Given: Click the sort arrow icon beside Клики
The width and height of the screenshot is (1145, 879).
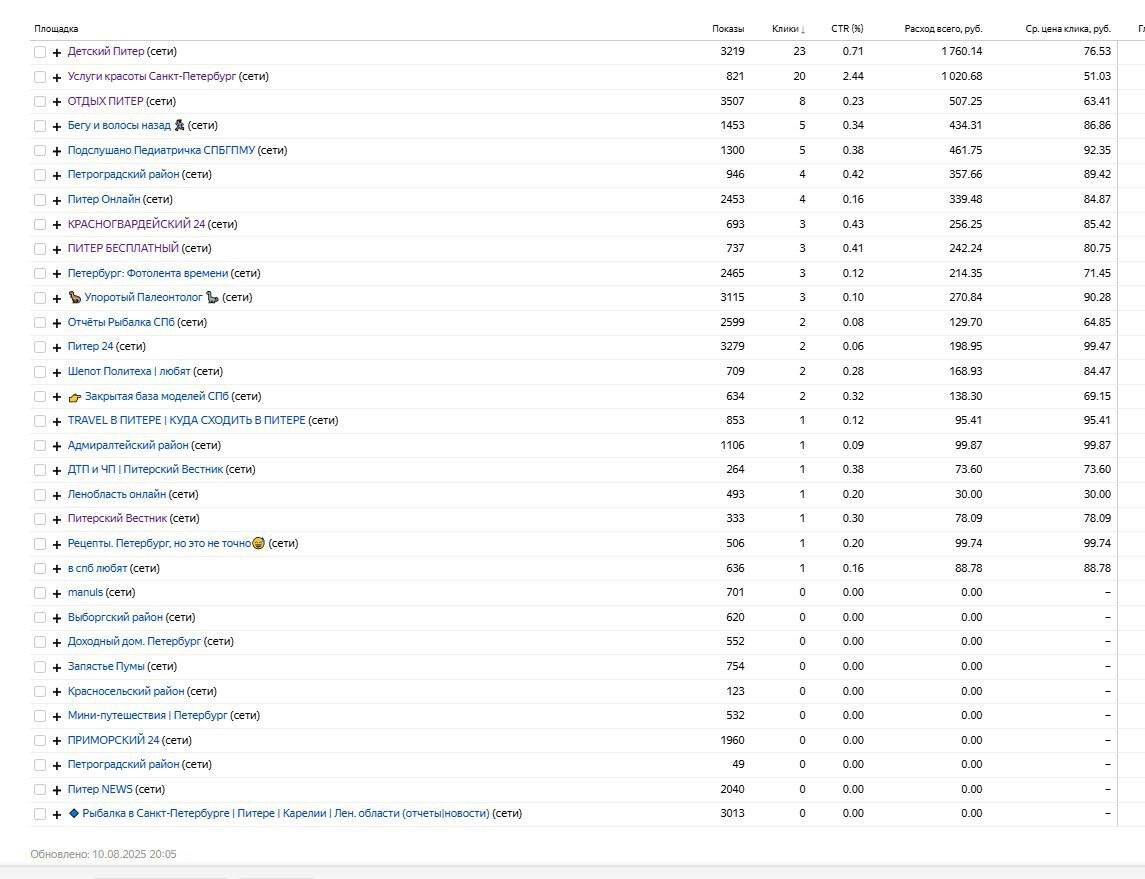Looking at the screenshot, I should [803, 29].
